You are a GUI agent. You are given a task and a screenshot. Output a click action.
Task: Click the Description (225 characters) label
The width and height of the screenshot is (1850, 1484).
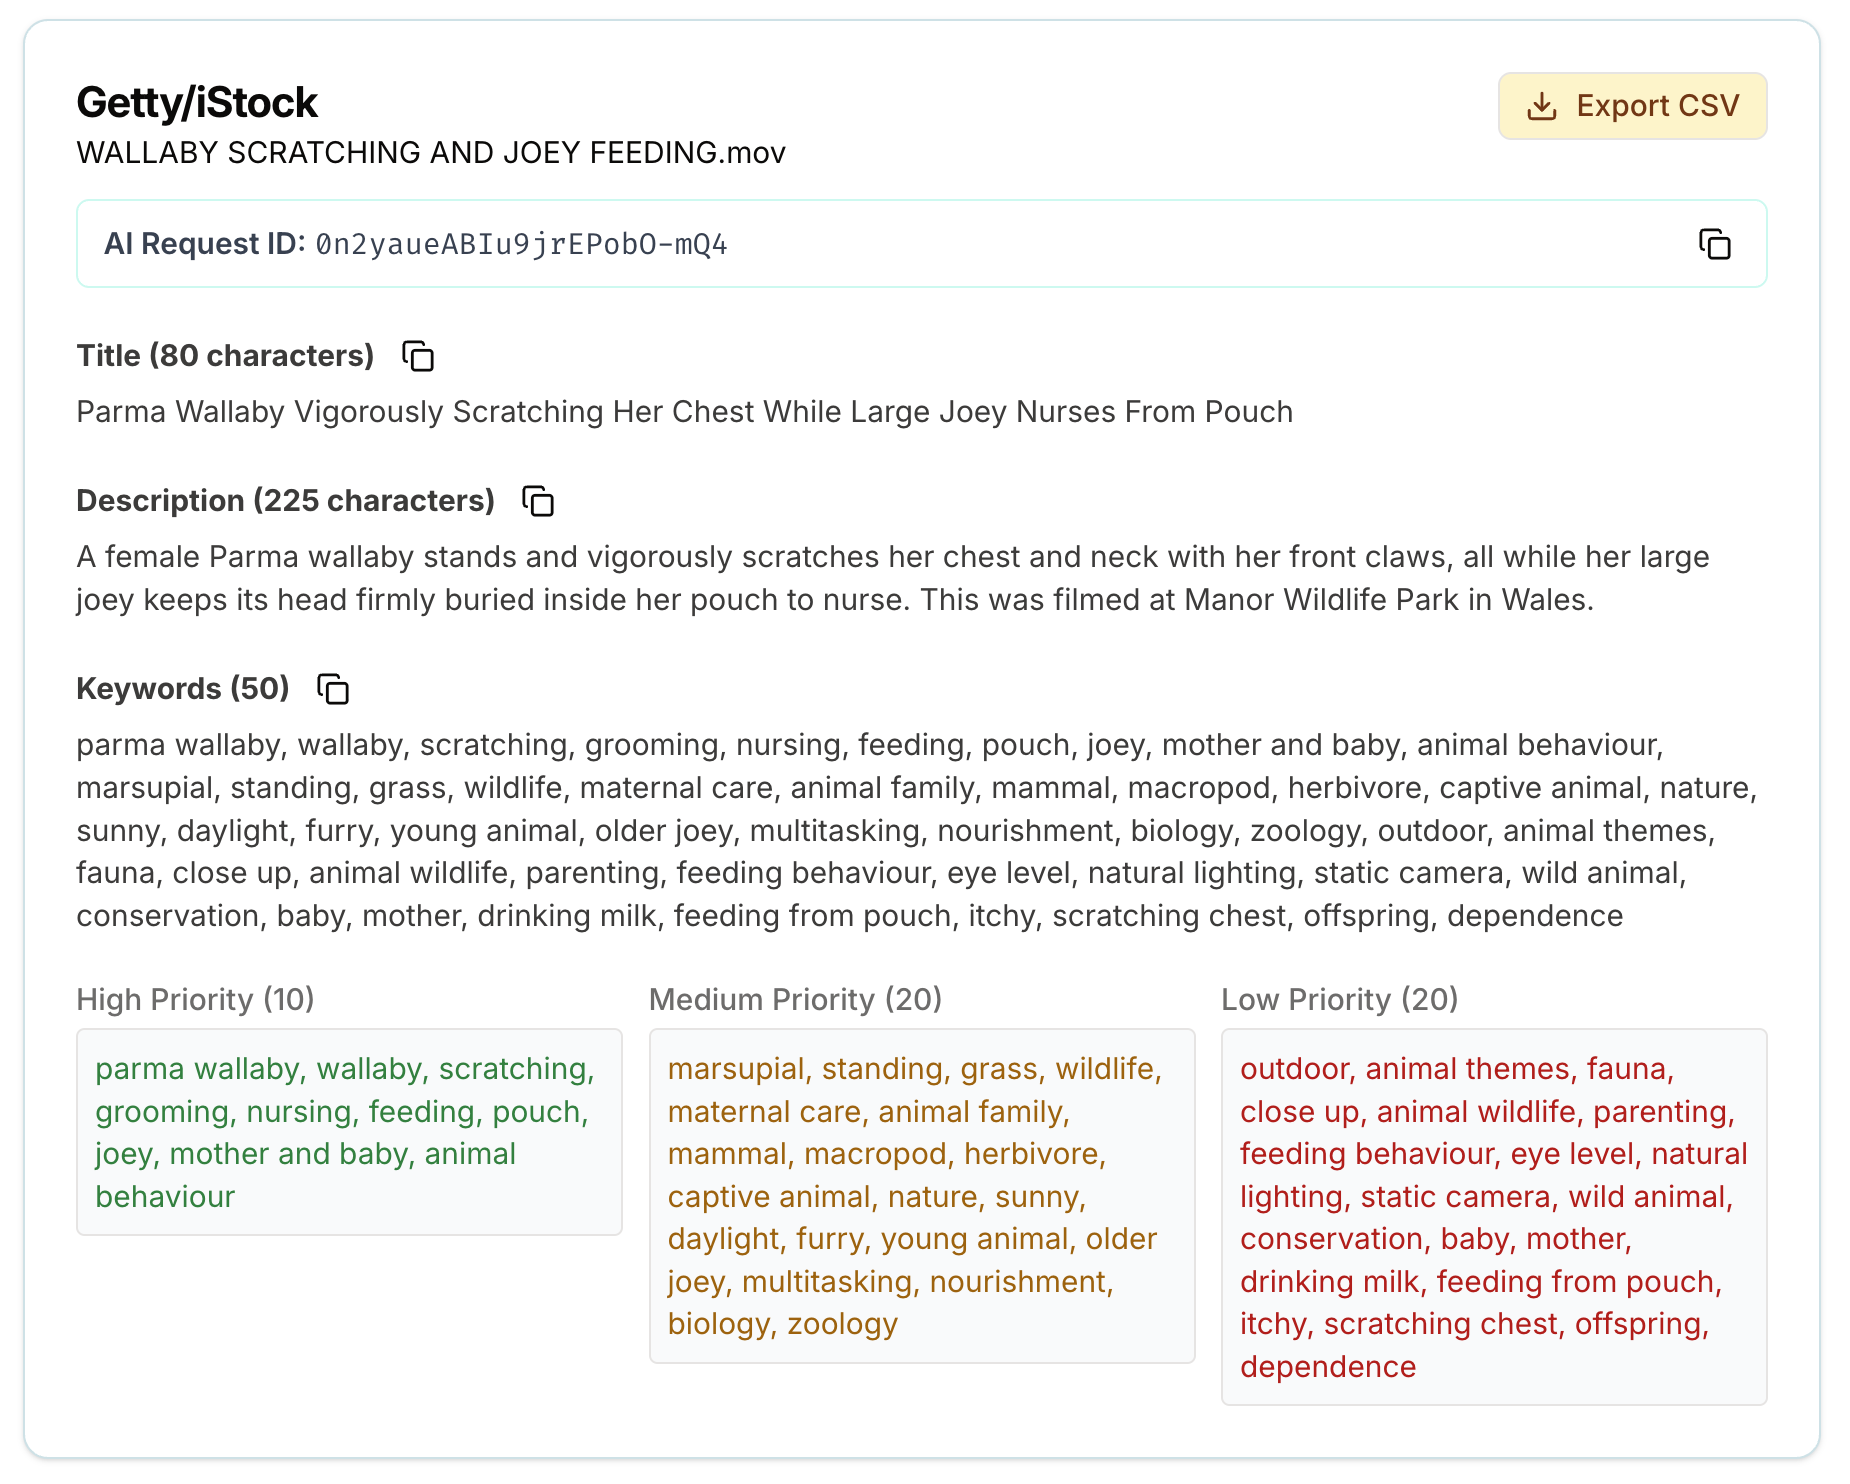pyautogui.click(x=286, y=501)
